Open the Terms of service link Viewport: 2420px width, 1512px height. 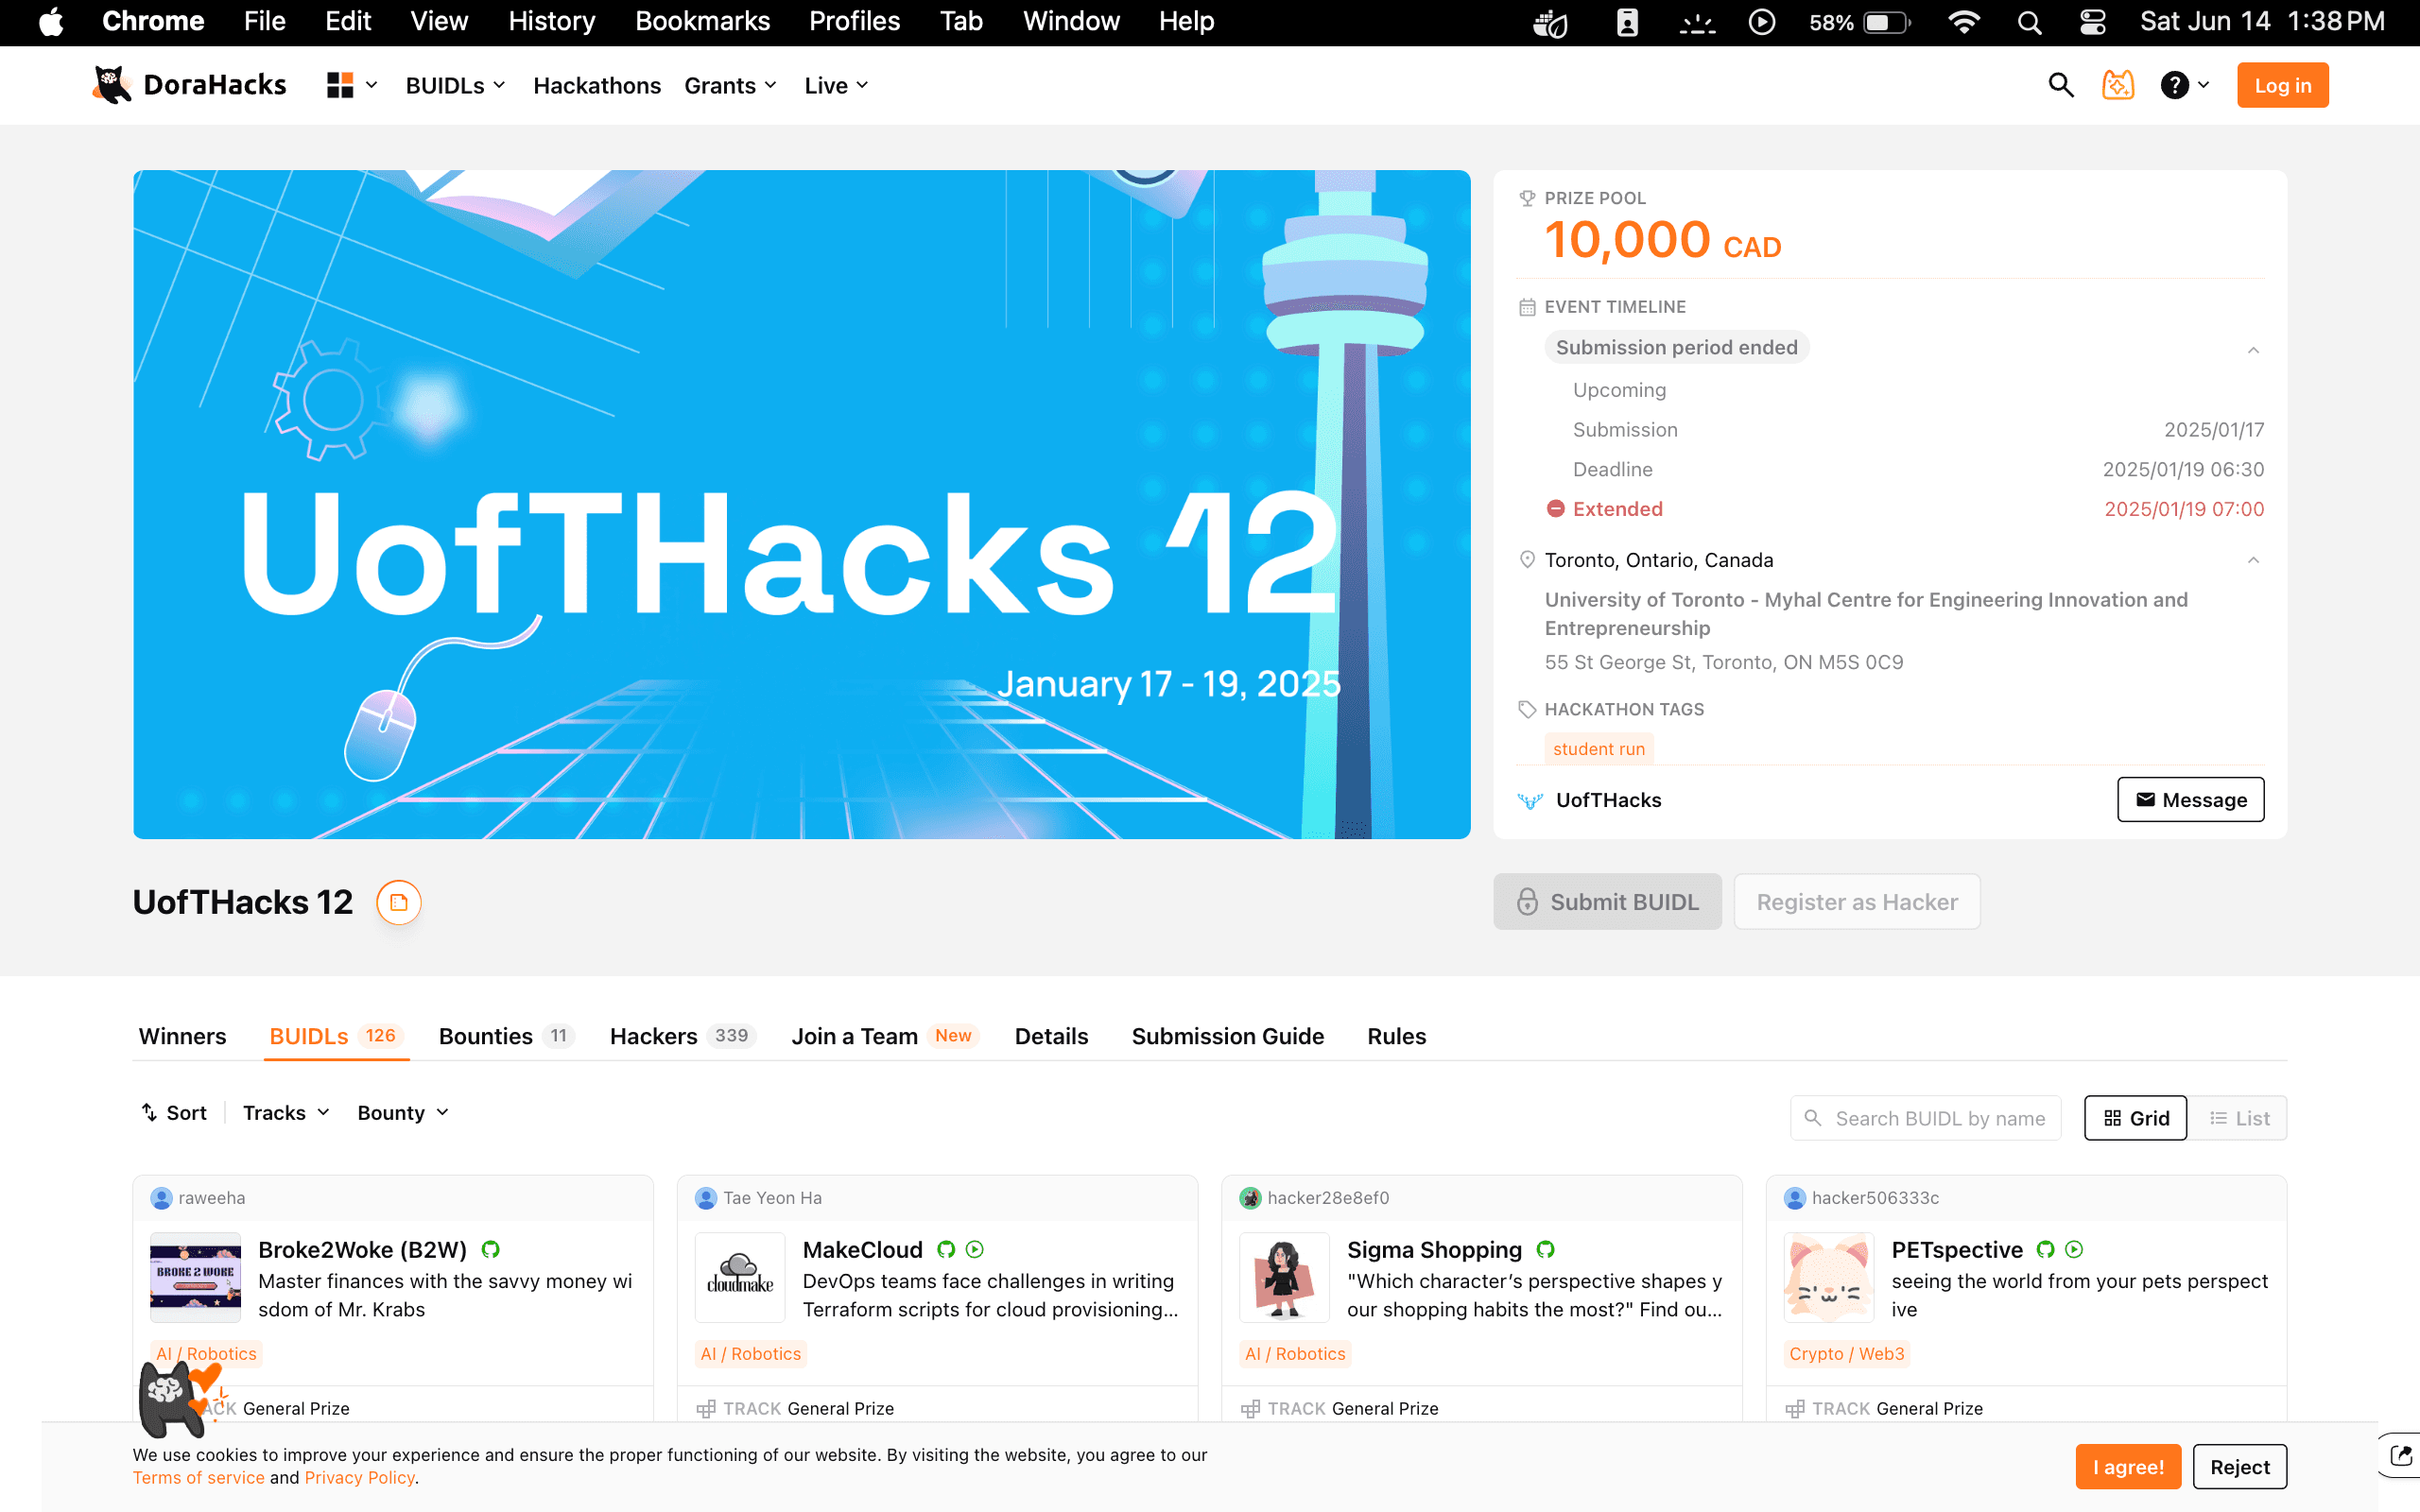click(199, 1478)
